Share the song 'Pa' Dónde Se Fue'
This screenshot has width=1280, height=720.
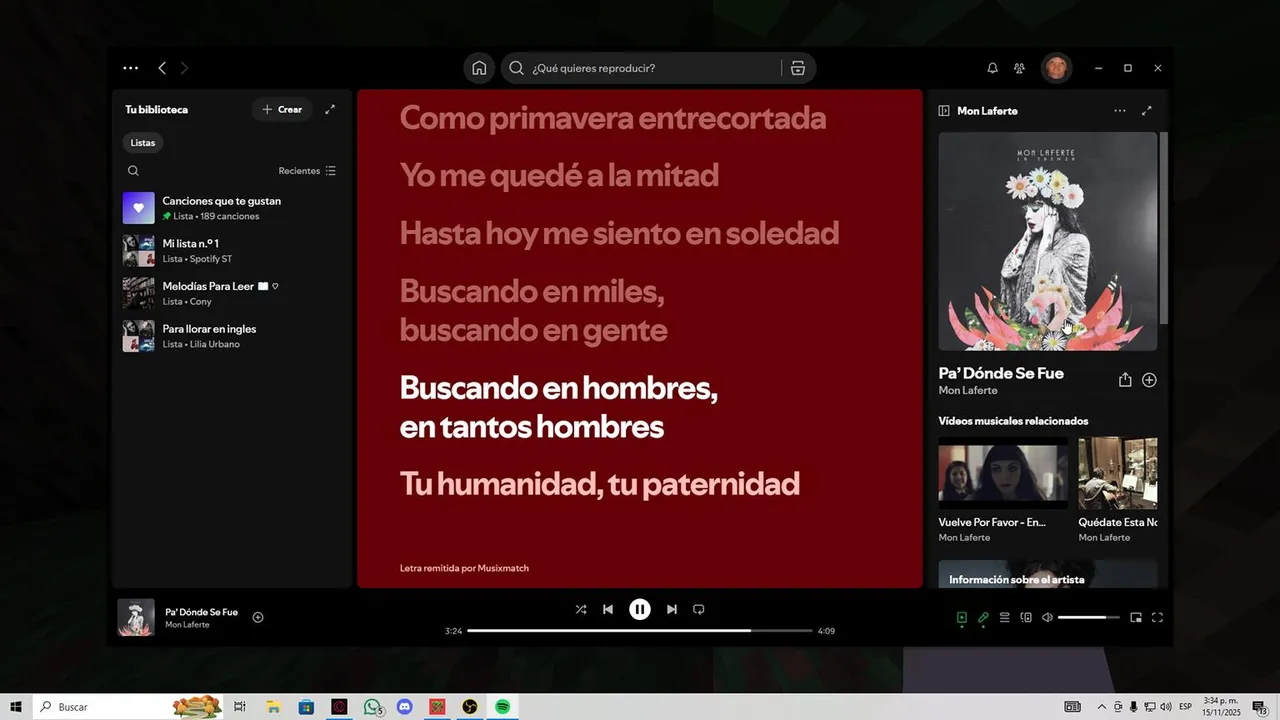1125,380
